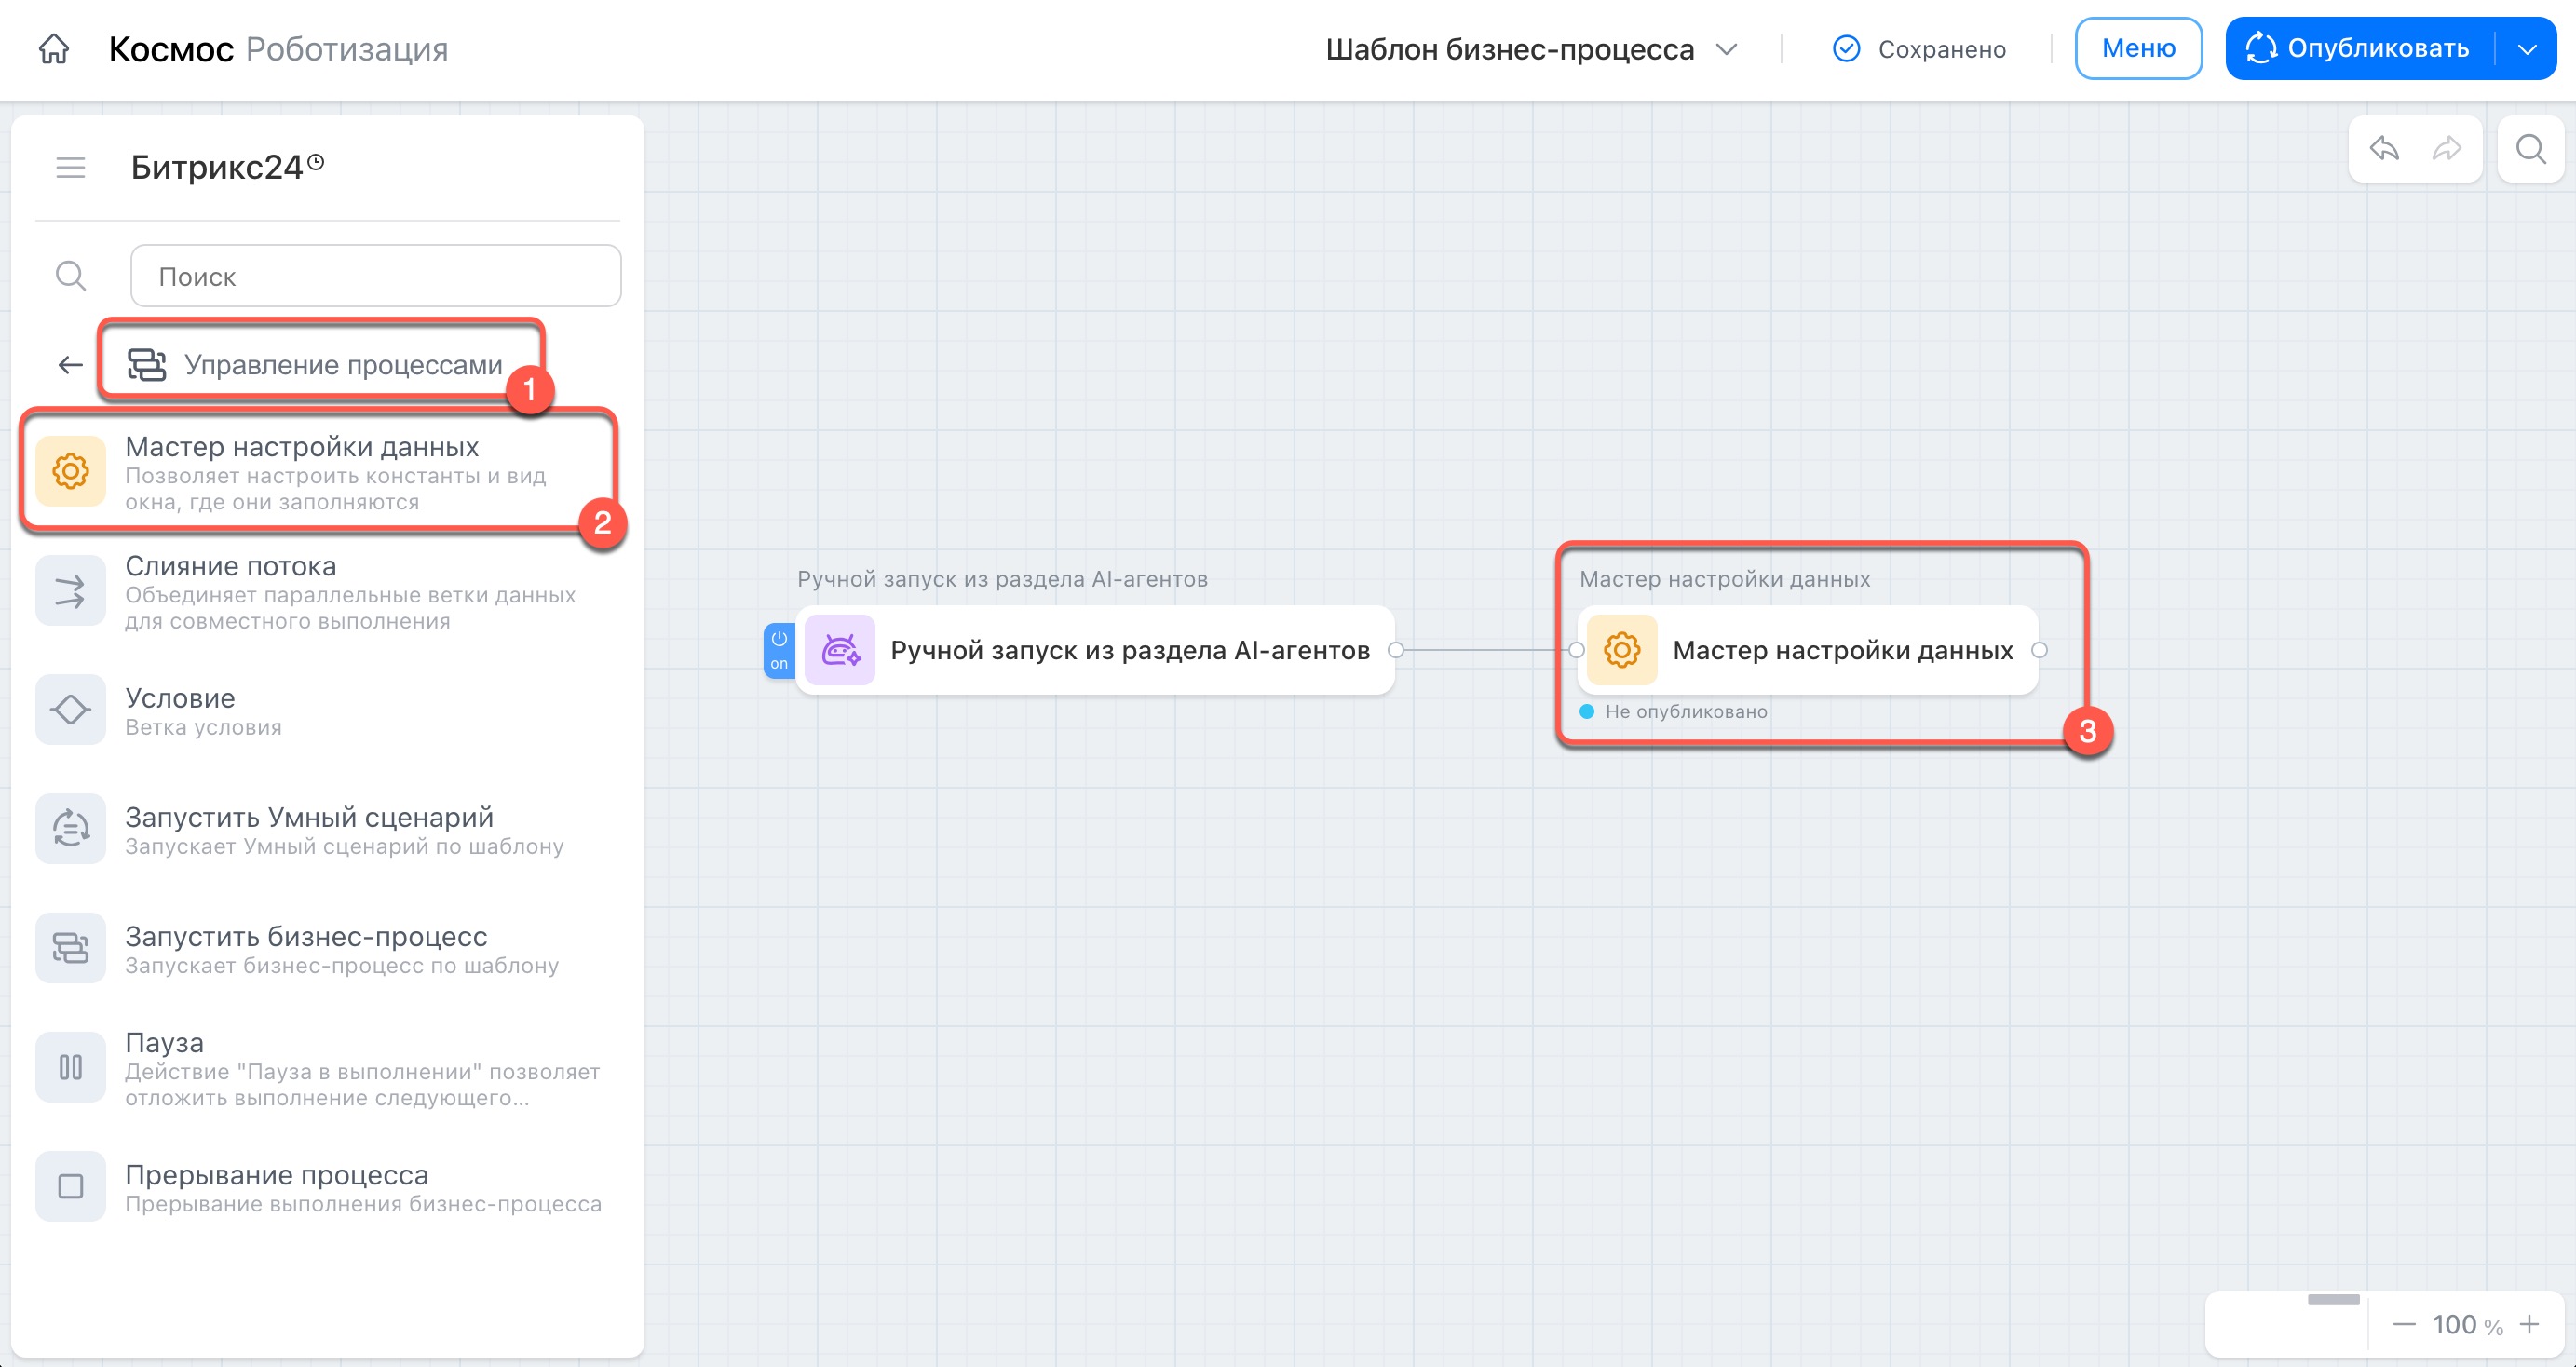Click the home icon
The height and width of the screenshot is (1367, 2576).
[54, 48]
